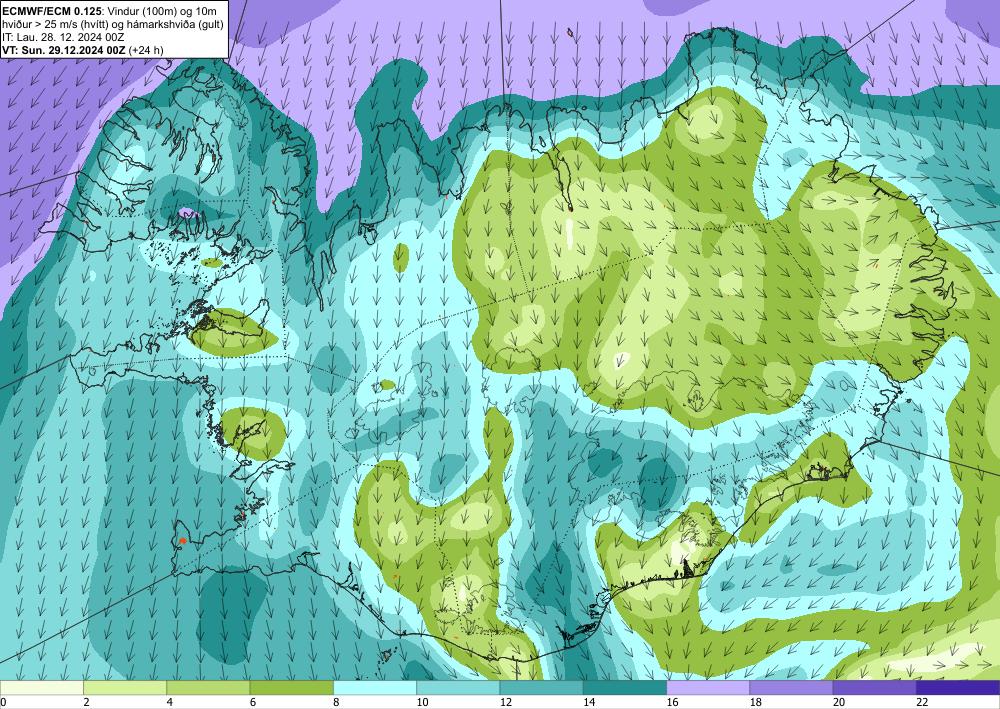Click the "IT: Lau. 28. 12. 2024 00Z" line
The width and height of the screenshot is (1000, 709).
62,37
